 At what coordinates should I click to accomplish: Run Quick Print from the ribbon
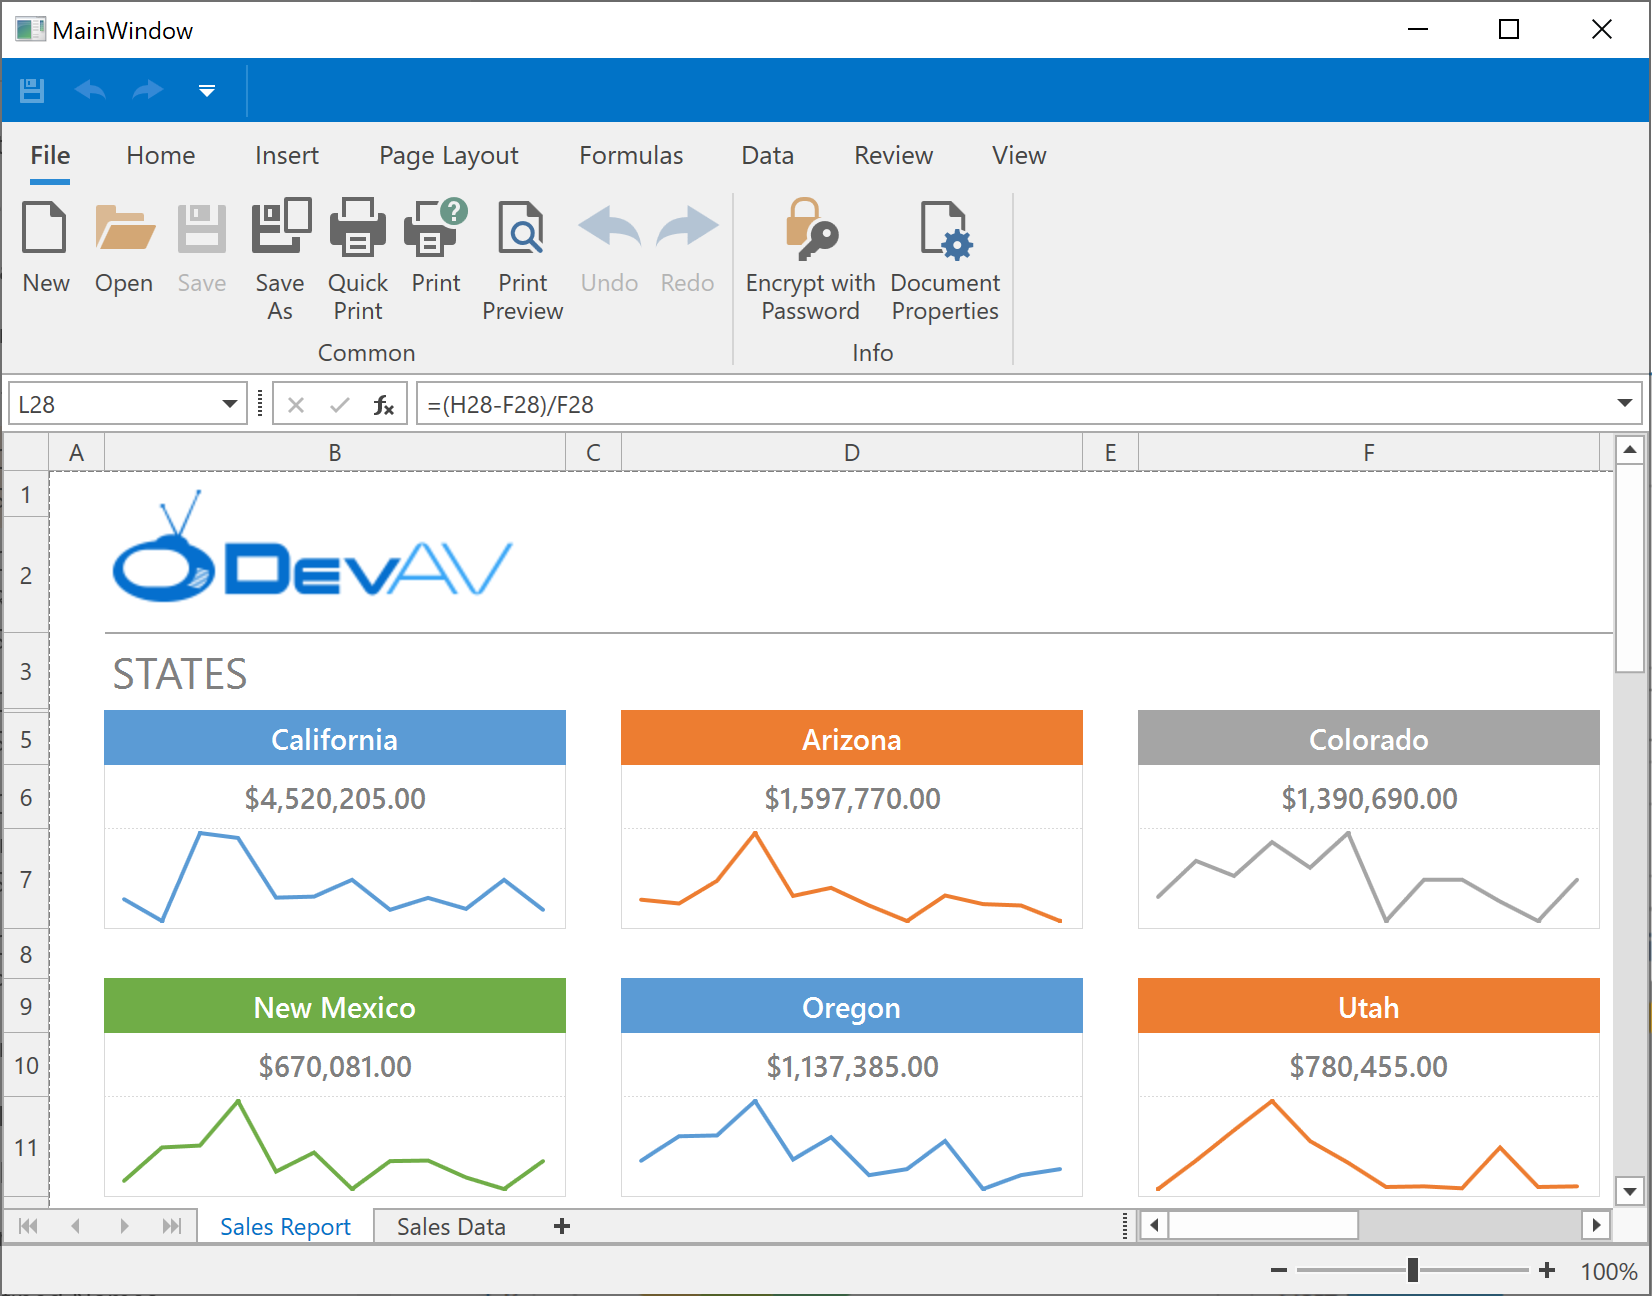pyautogui.click(x=357, y=228)
